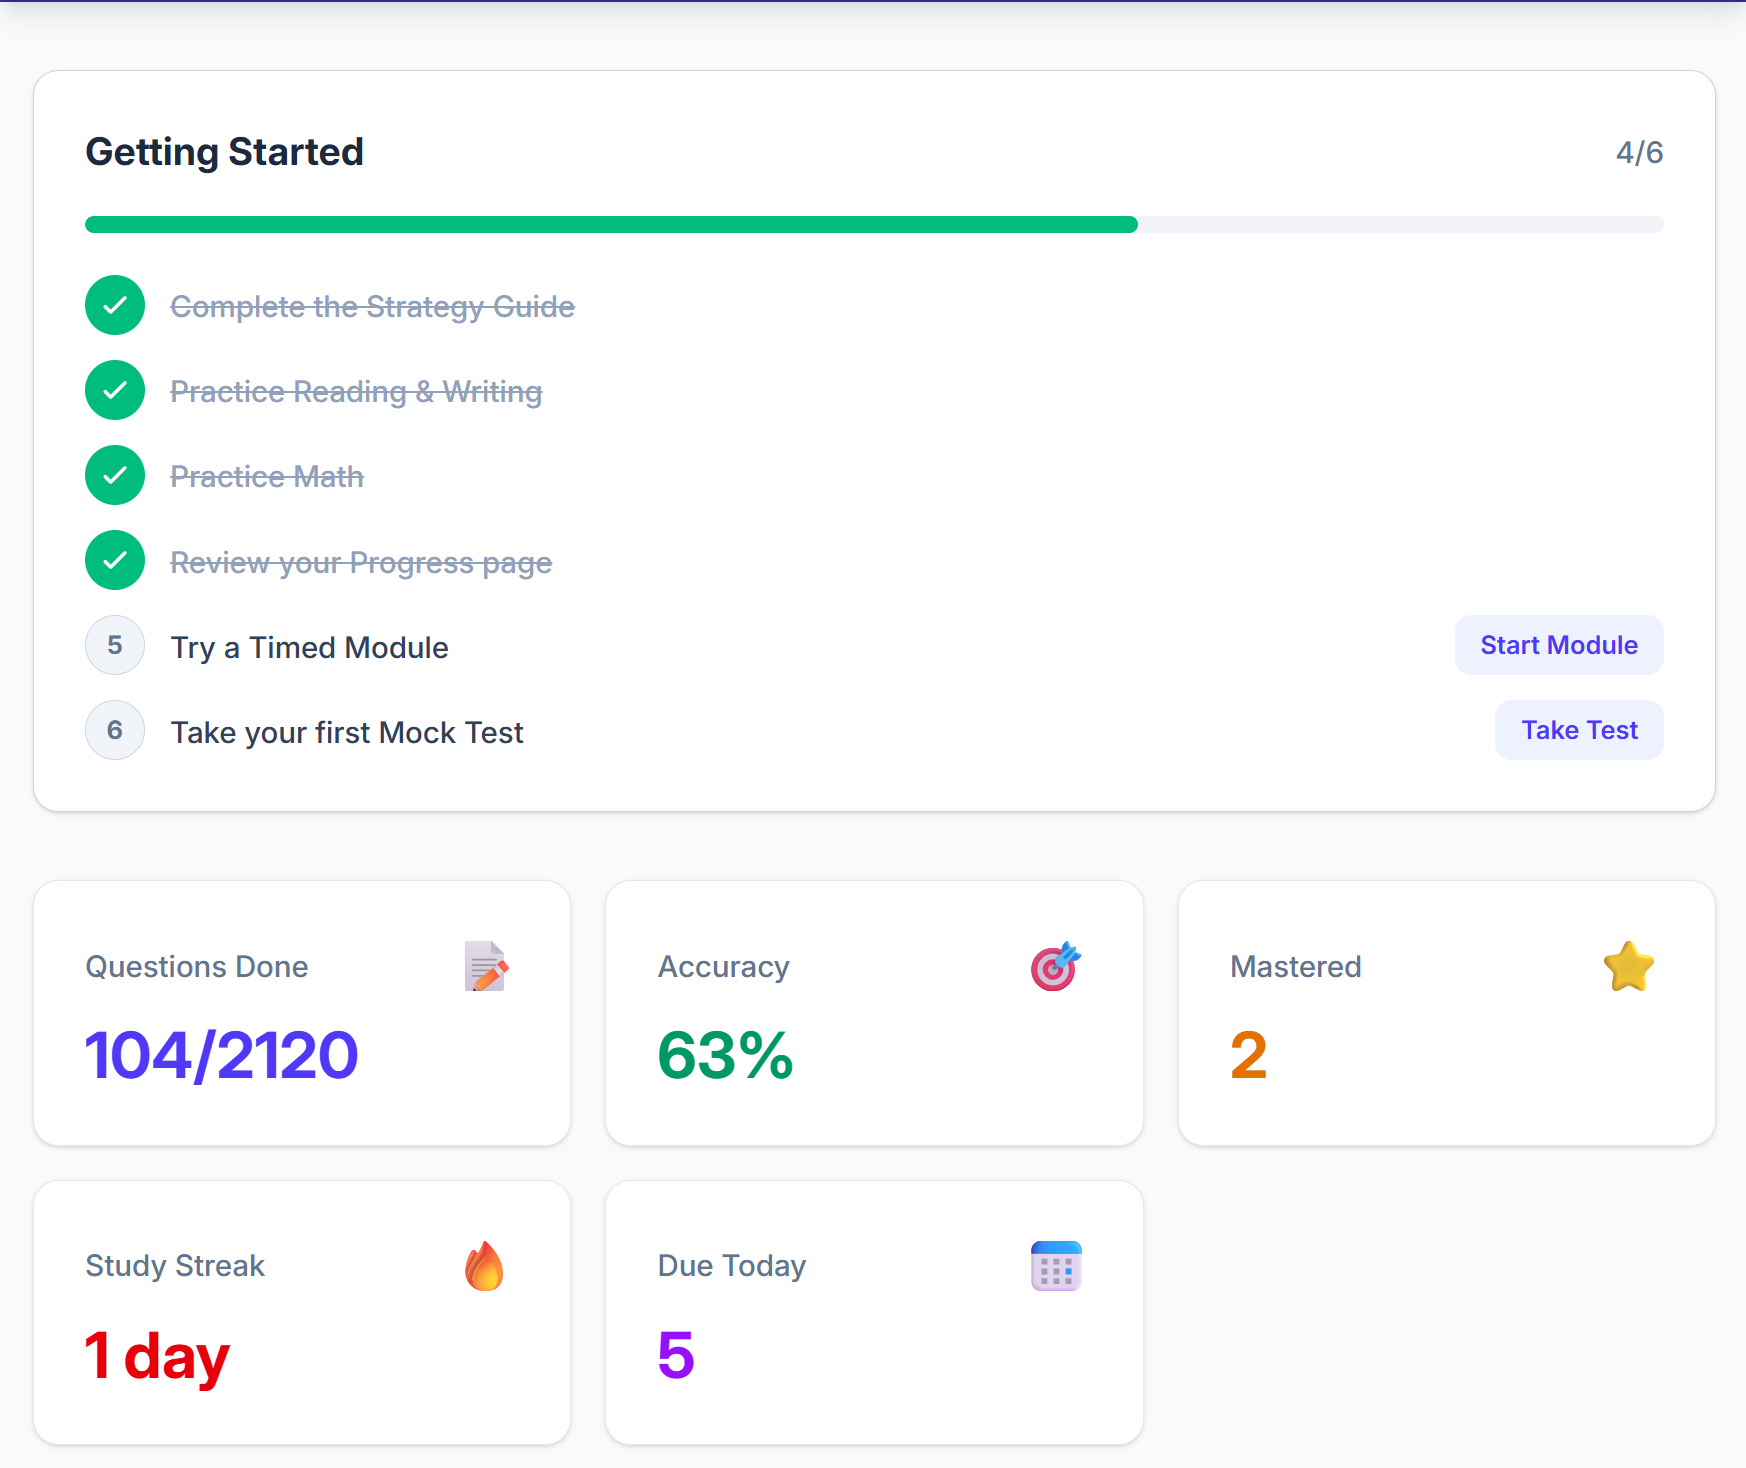Click the Mastered star icon

point(1629,966)
